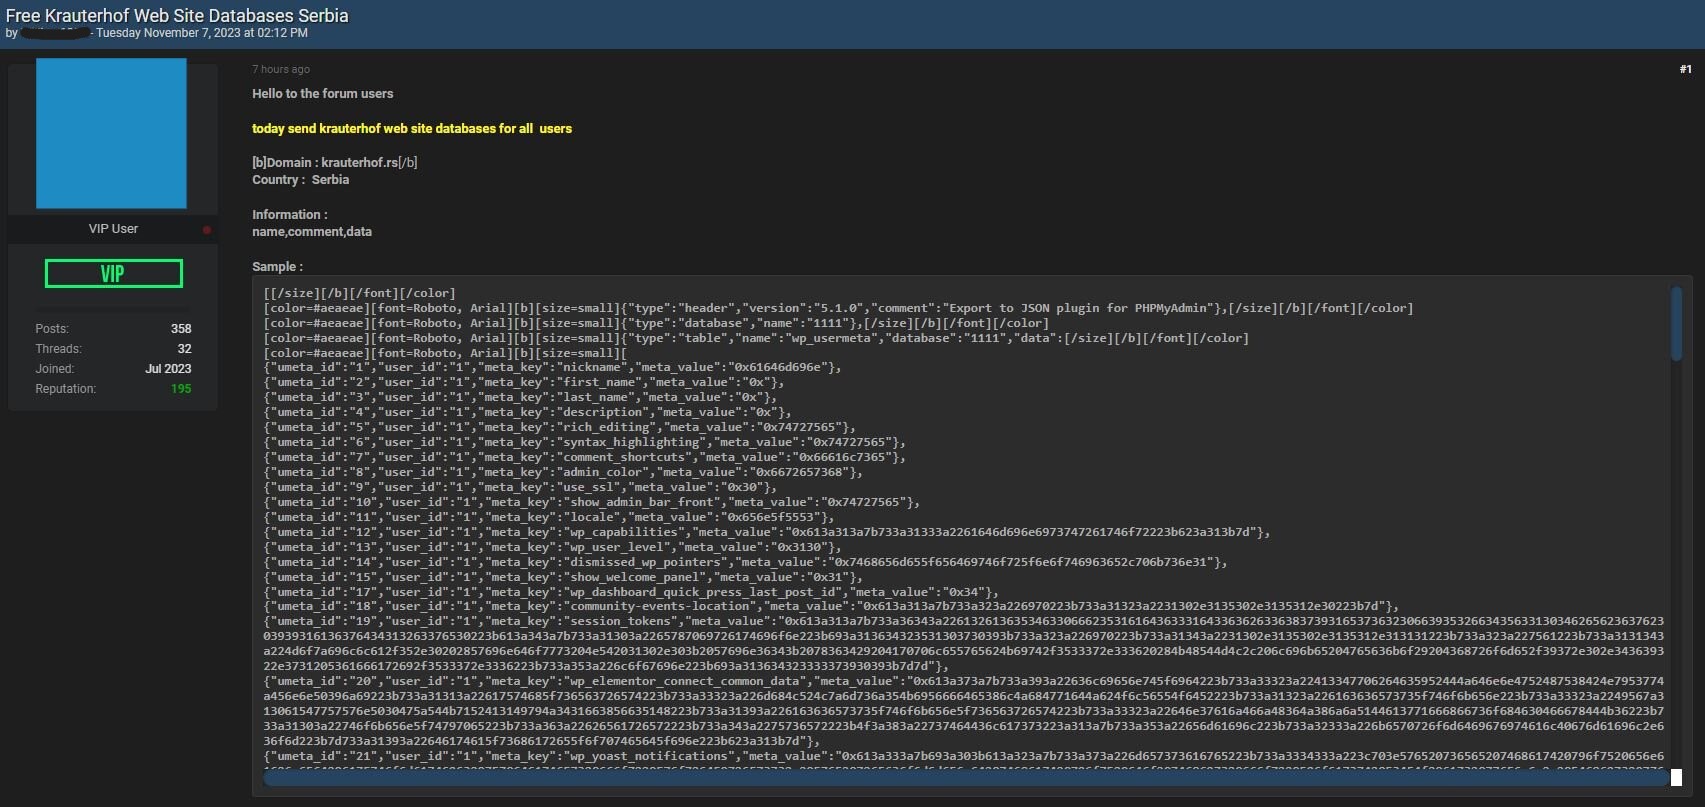1705x807 pixels.
Task: Click the VIP User rank label
Action: click(x=113, y=229)
